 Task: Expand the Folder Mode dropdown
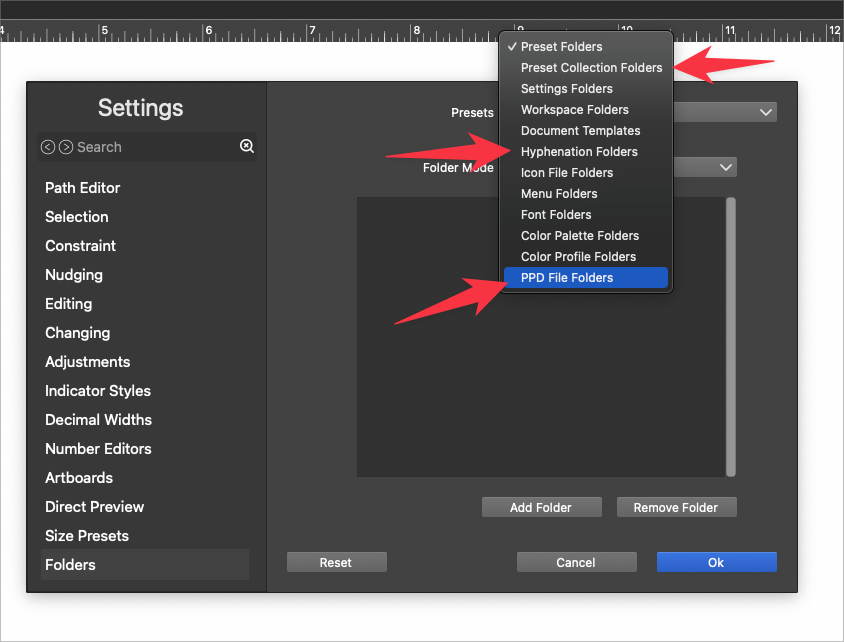726,168
